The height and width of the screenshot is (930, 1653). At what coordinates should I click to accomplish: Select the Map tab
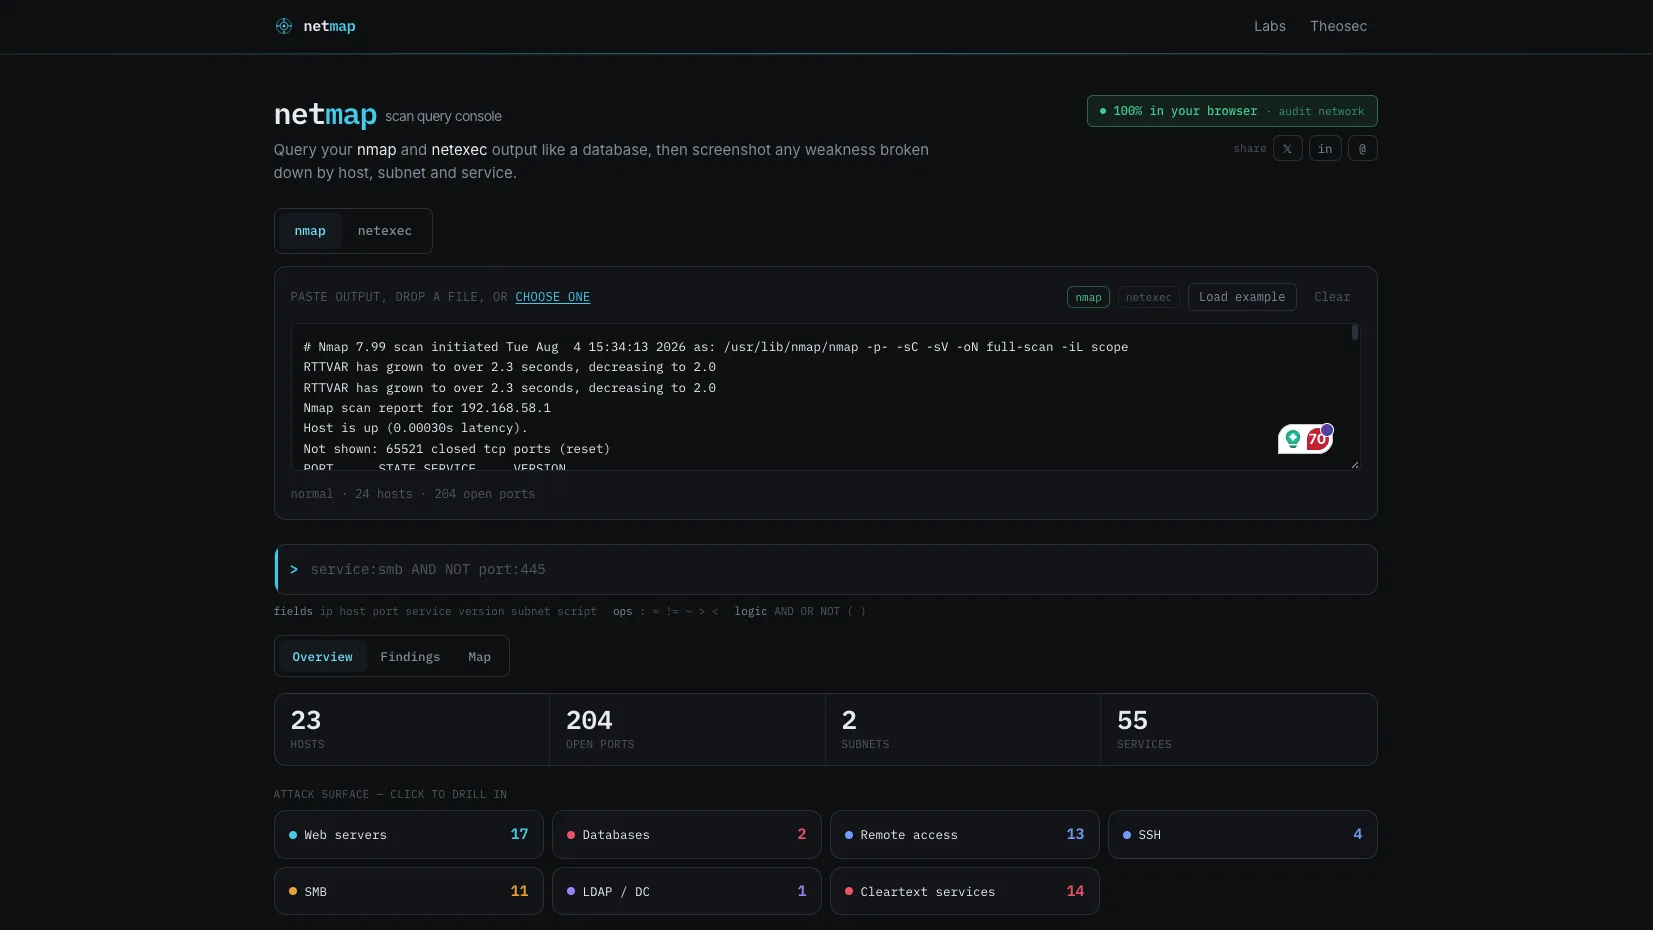point(479,657)
